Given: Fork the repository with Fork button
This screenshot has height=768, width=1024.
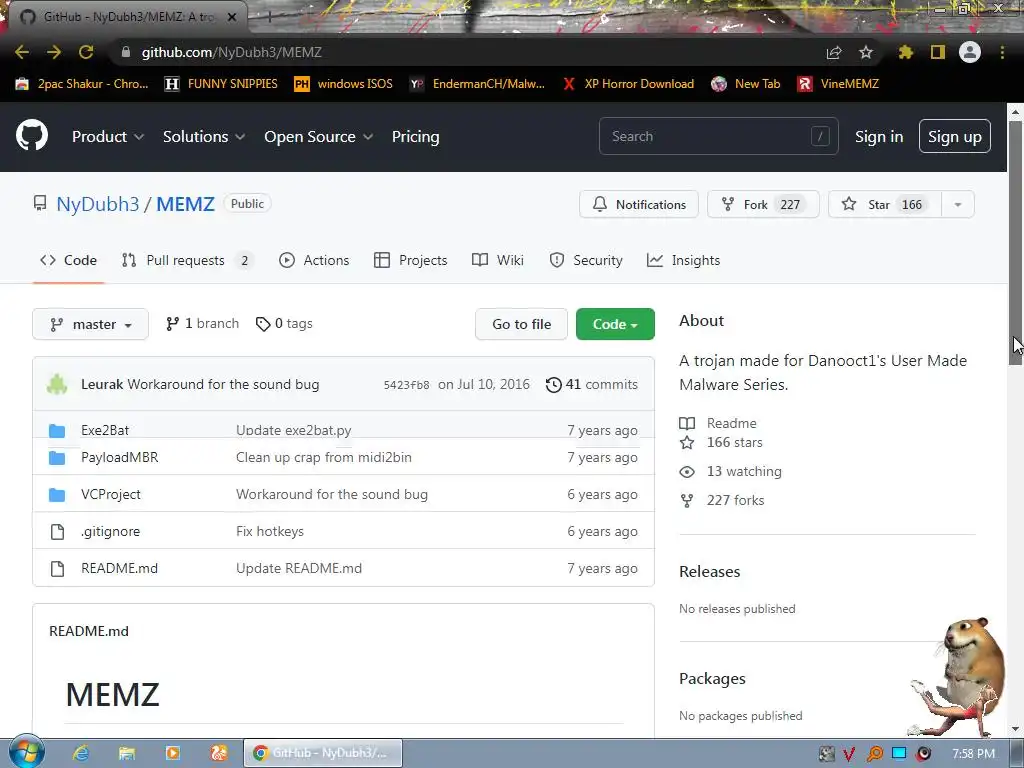Looking at the screenshot, I should click(x=763, y=204).
